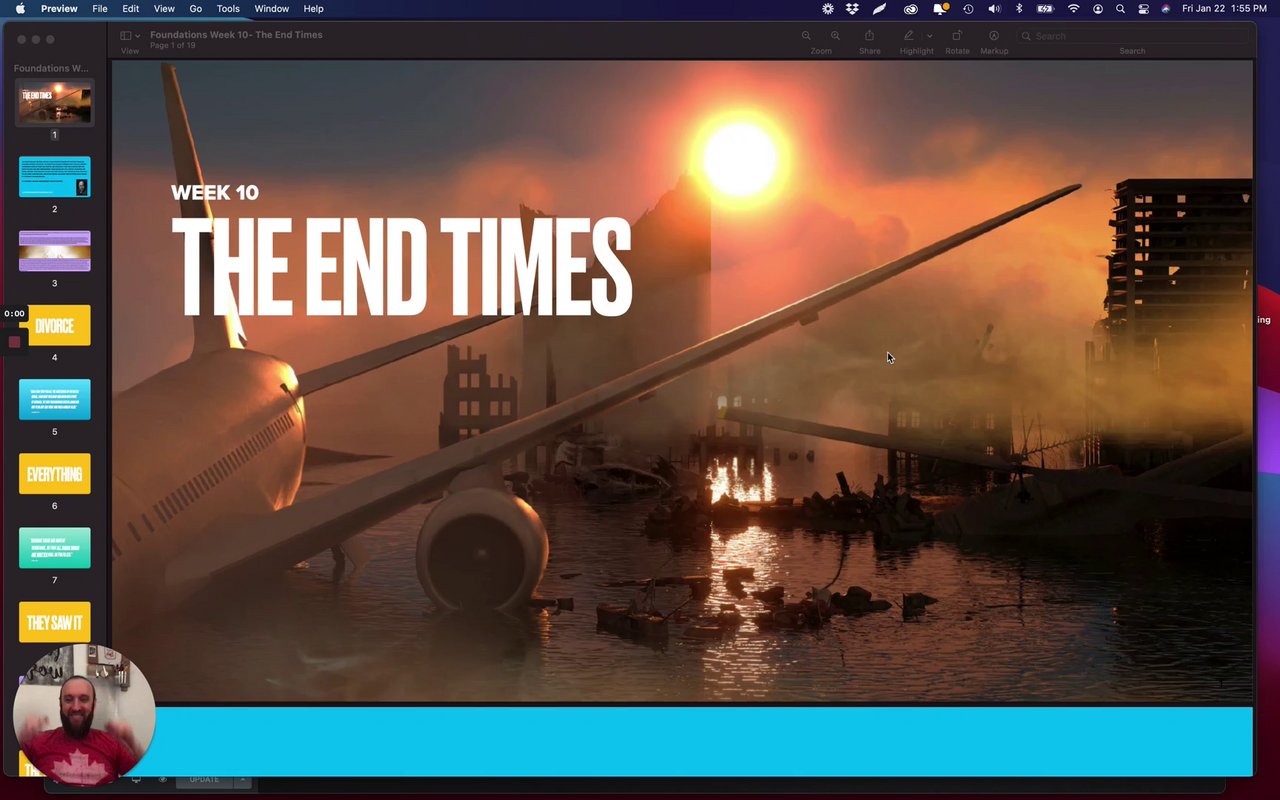Open the Time Machine menu bar icon

pyautogui.click(x=968, y=8)
